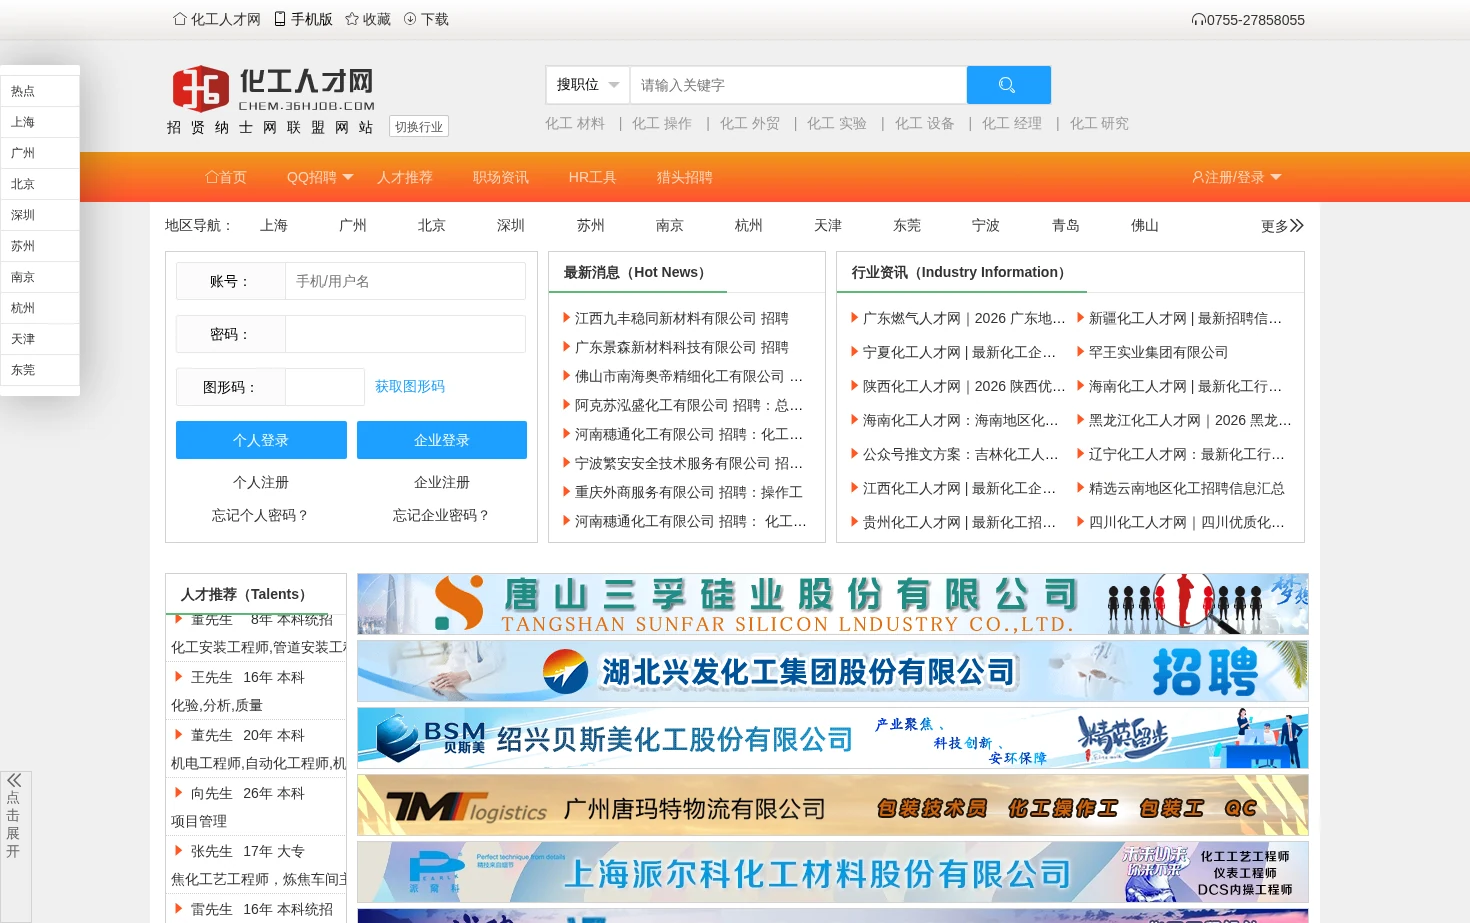Image resolution: width=1470 pixels, height=923 pixels.
Task: Expand the 点击展开 side panel
Action: [15, 846]
